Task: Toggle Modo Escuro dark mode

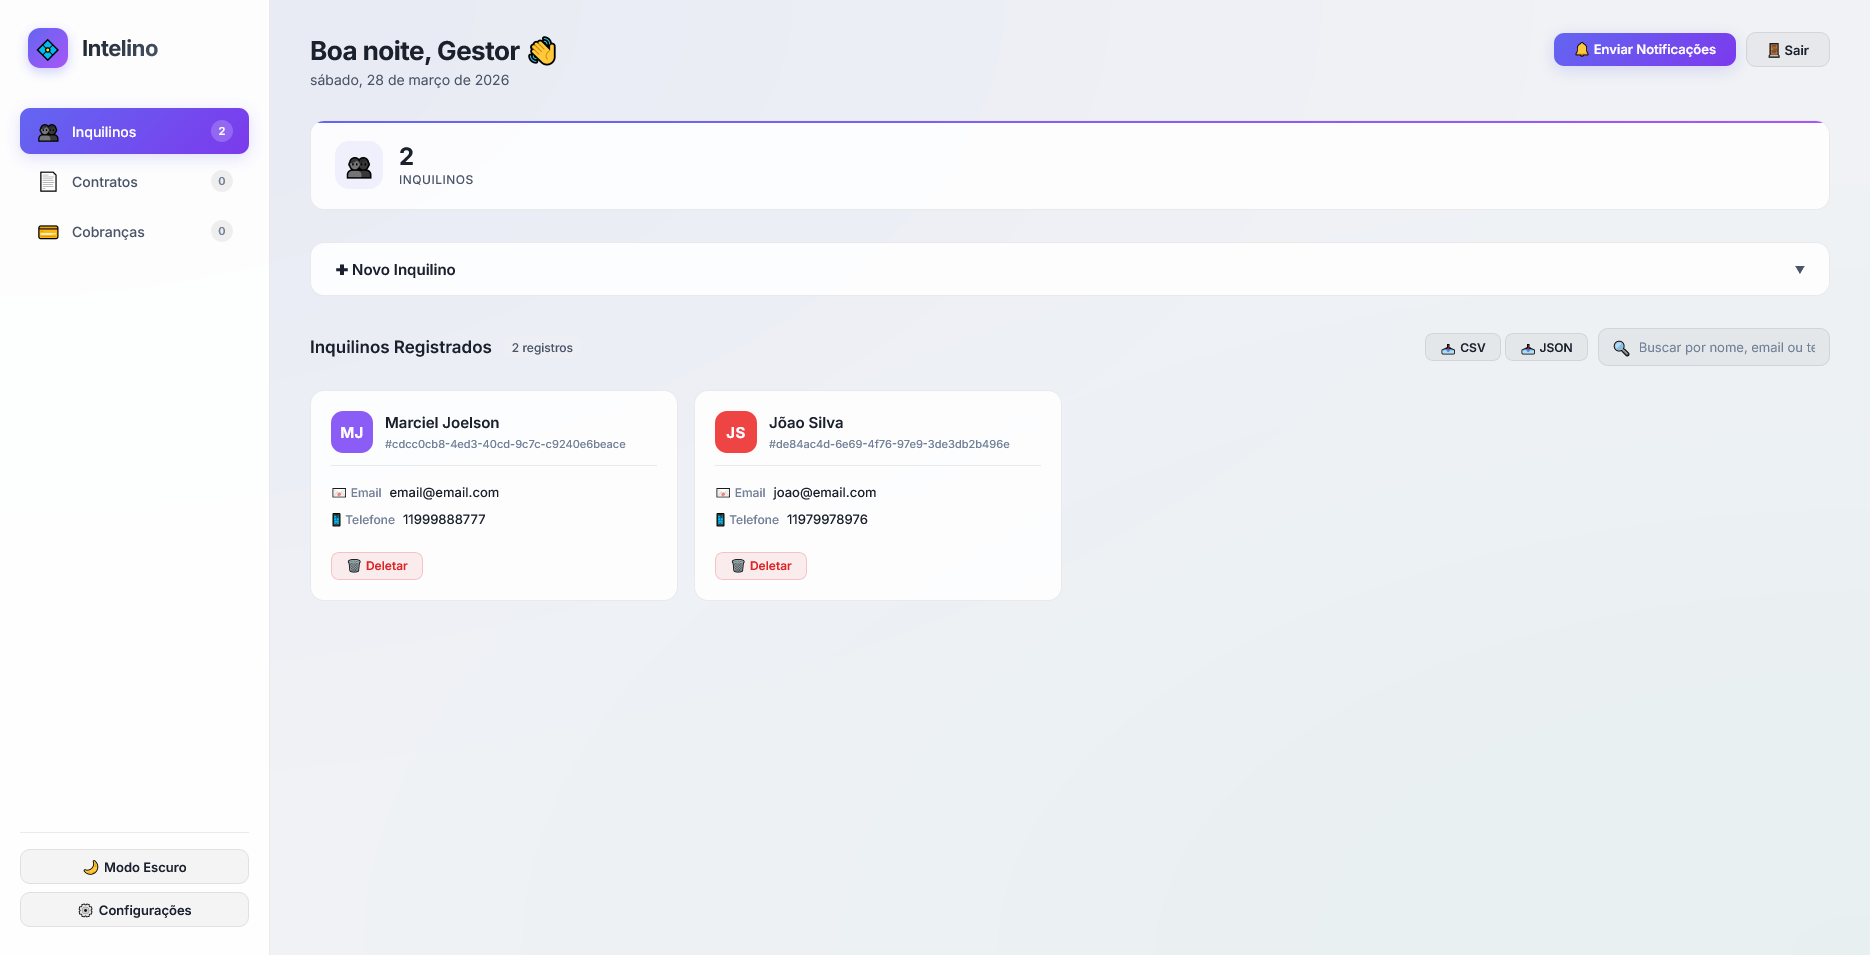Action: pos(134,867)
